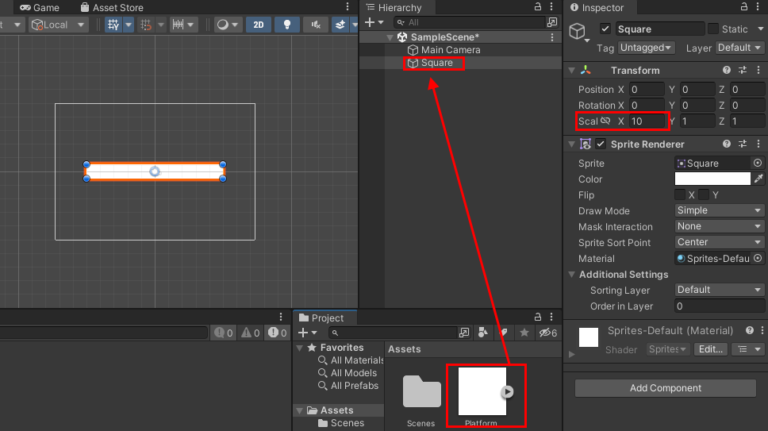Click the Scale constrain proportions link icon
Viewport: 768px width, 431px height.
tap(606, 121)
